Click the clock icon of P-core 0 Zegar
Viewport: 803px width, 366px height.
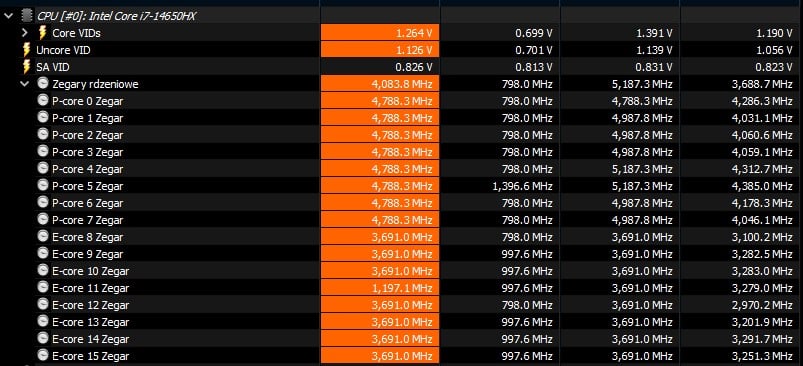click(x=43, y=100)
